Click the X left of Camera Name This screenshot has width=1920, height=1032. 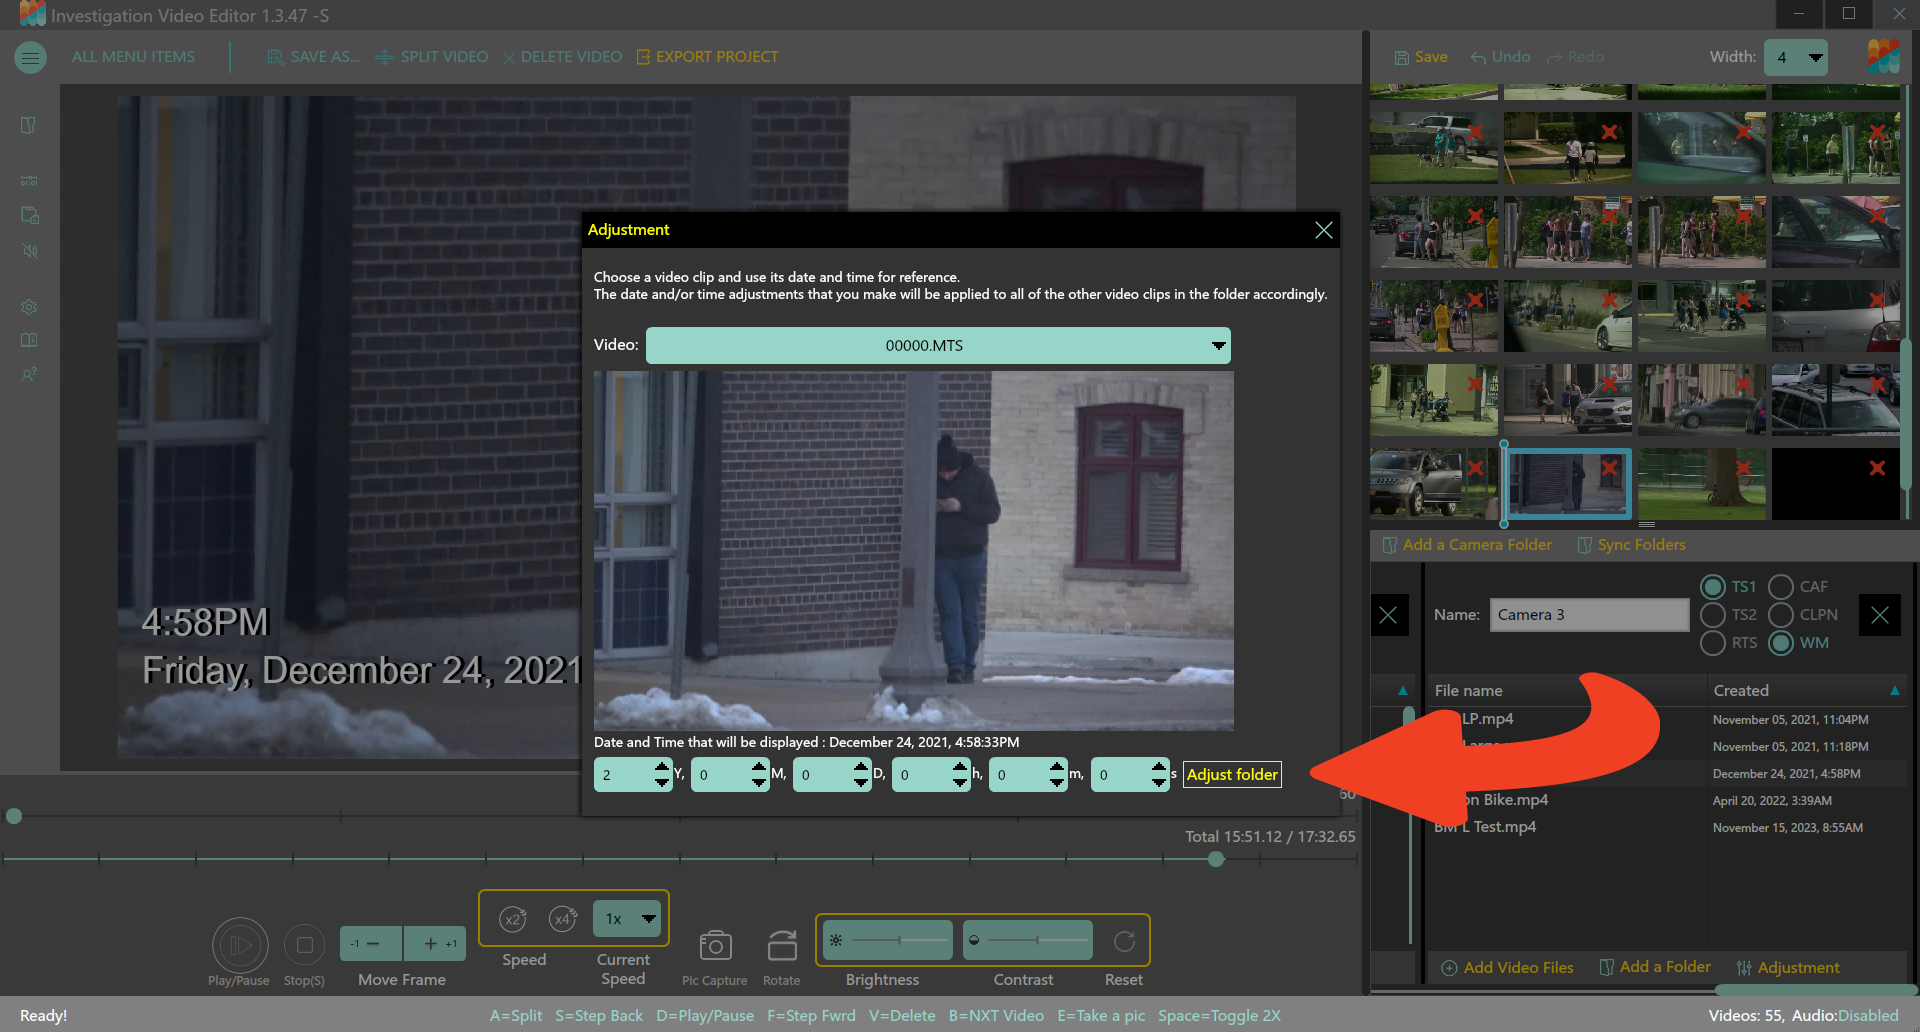[1388, 615]
